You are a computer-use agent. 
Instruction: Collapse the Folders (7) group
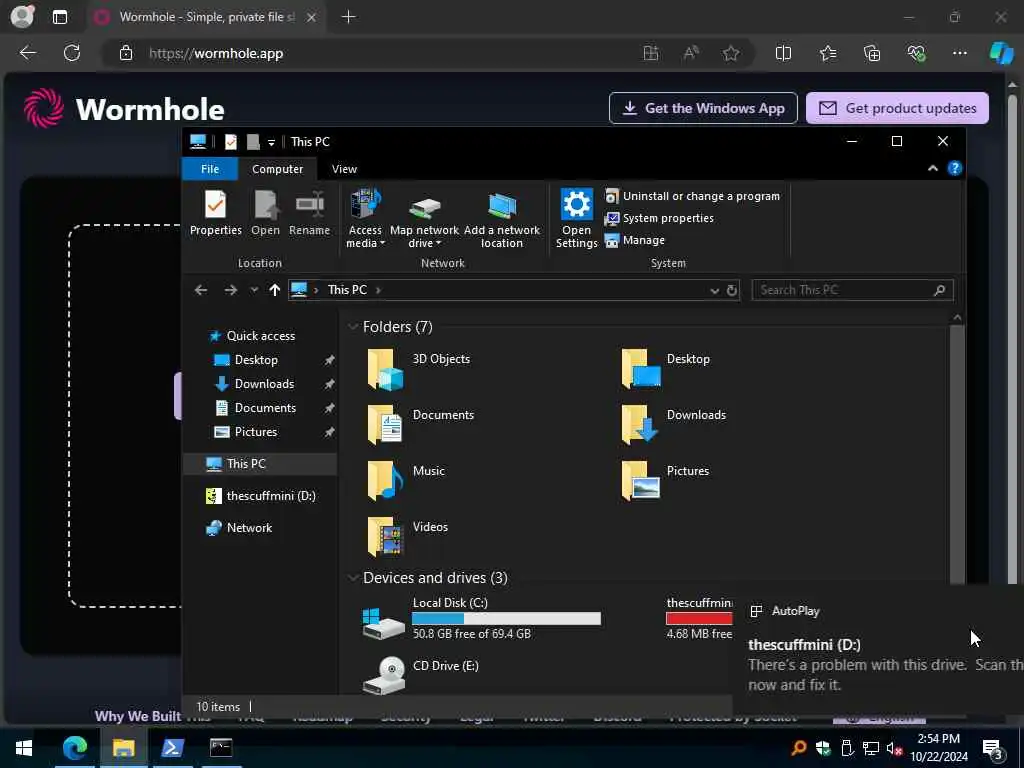point(353,327)
